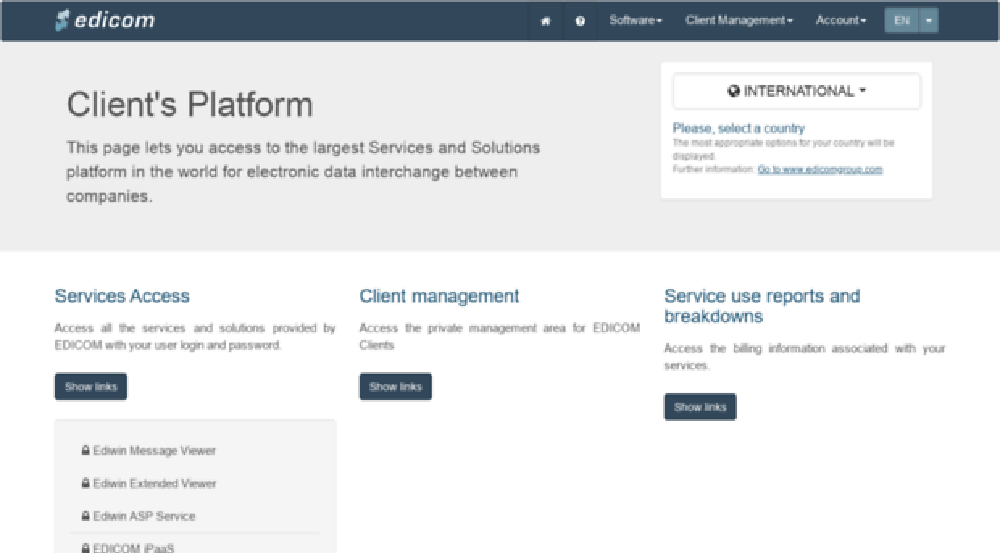
Task: Click lock icon beside Ediwin ASP Service
Action: click(86, 517)
